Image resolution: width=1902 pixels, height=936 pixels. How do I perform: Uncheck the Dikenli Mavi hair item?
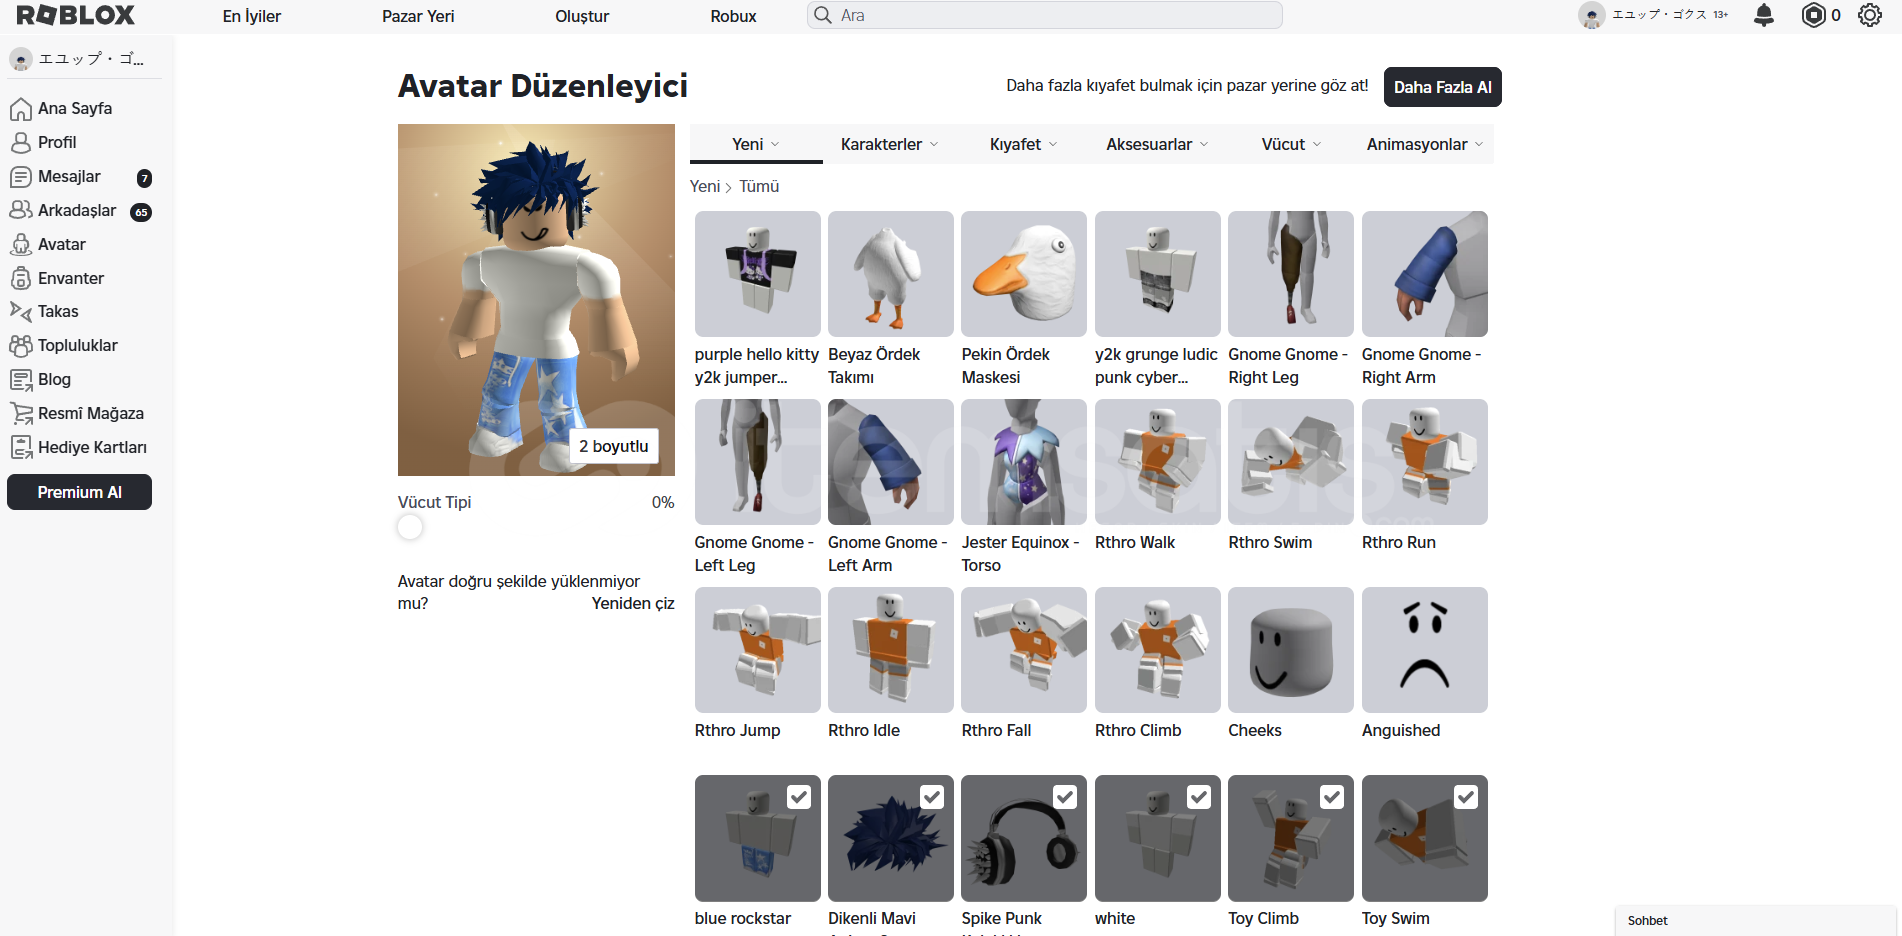[932, 797]
